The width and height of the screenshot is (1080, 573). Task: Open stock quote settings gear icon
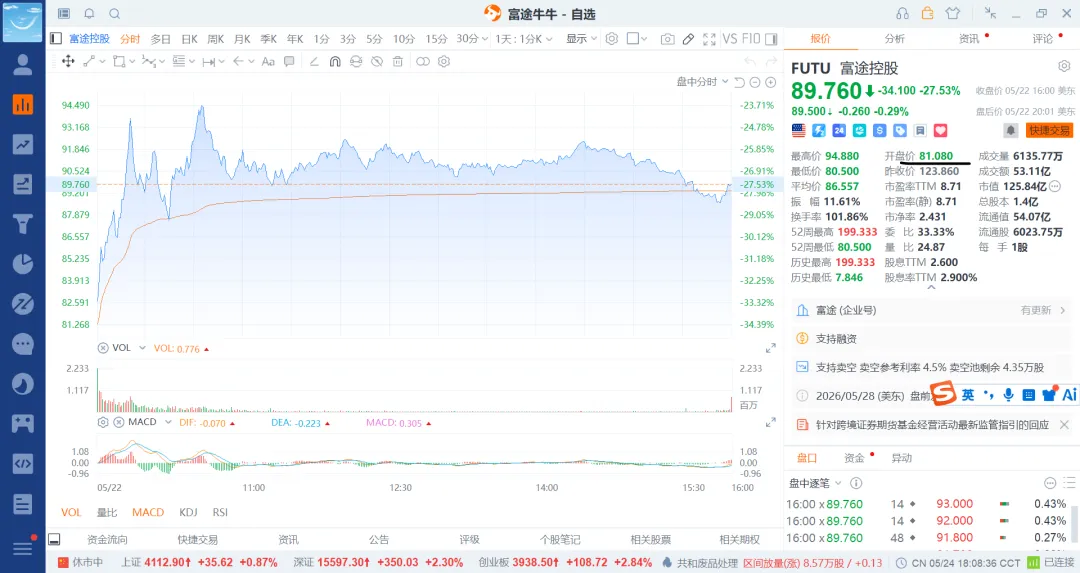pyautogui.click(x=1064, y=66)
